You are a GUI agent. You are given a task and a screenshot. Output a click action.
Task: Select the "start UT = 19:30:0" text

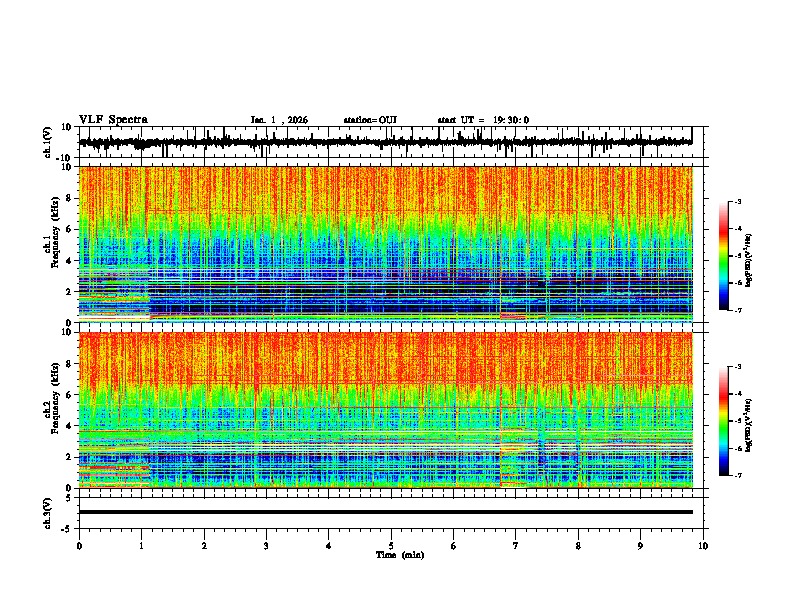483,120
